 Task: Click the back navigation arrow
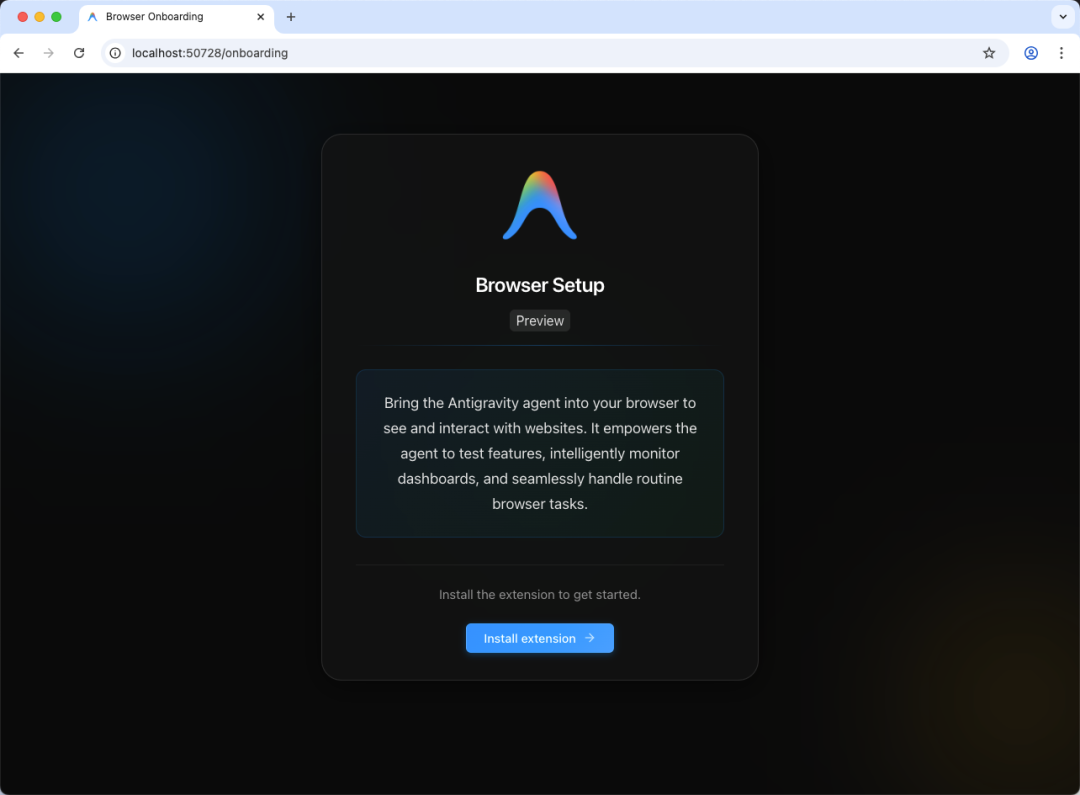[x=18, y=53]
